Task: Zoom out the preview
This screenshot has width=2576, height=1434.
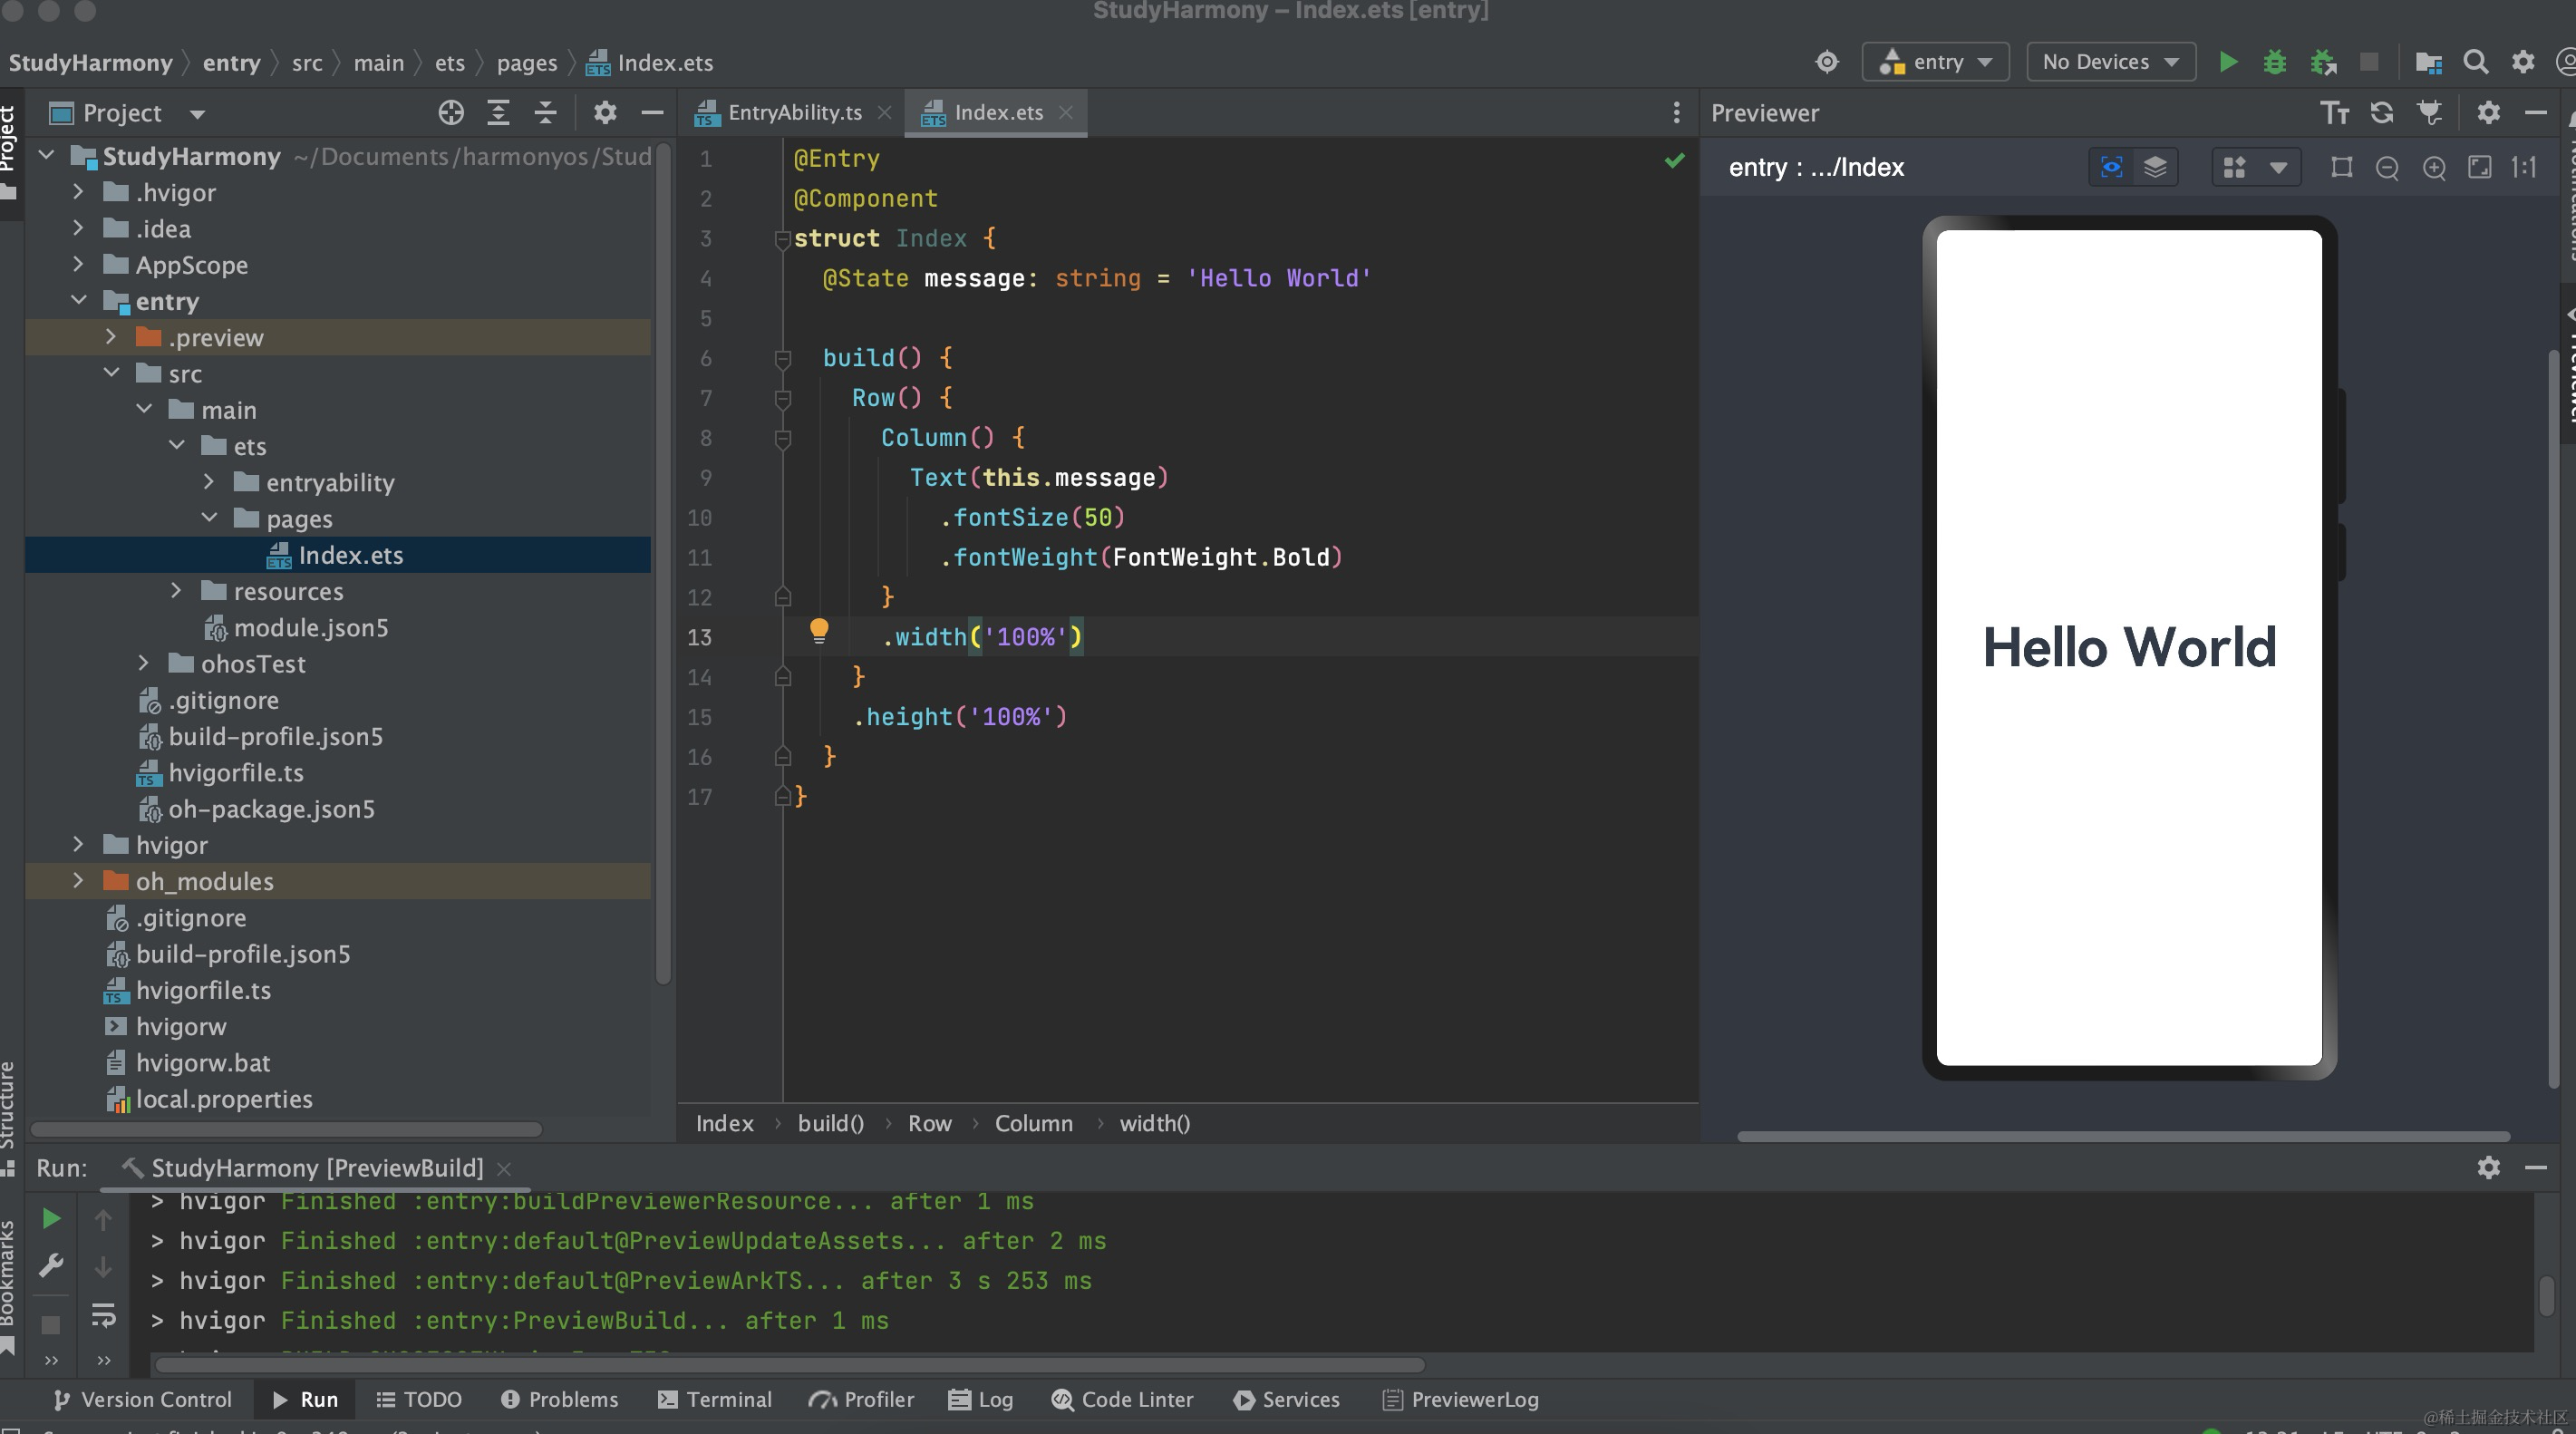Action: tap(2387, 168)
